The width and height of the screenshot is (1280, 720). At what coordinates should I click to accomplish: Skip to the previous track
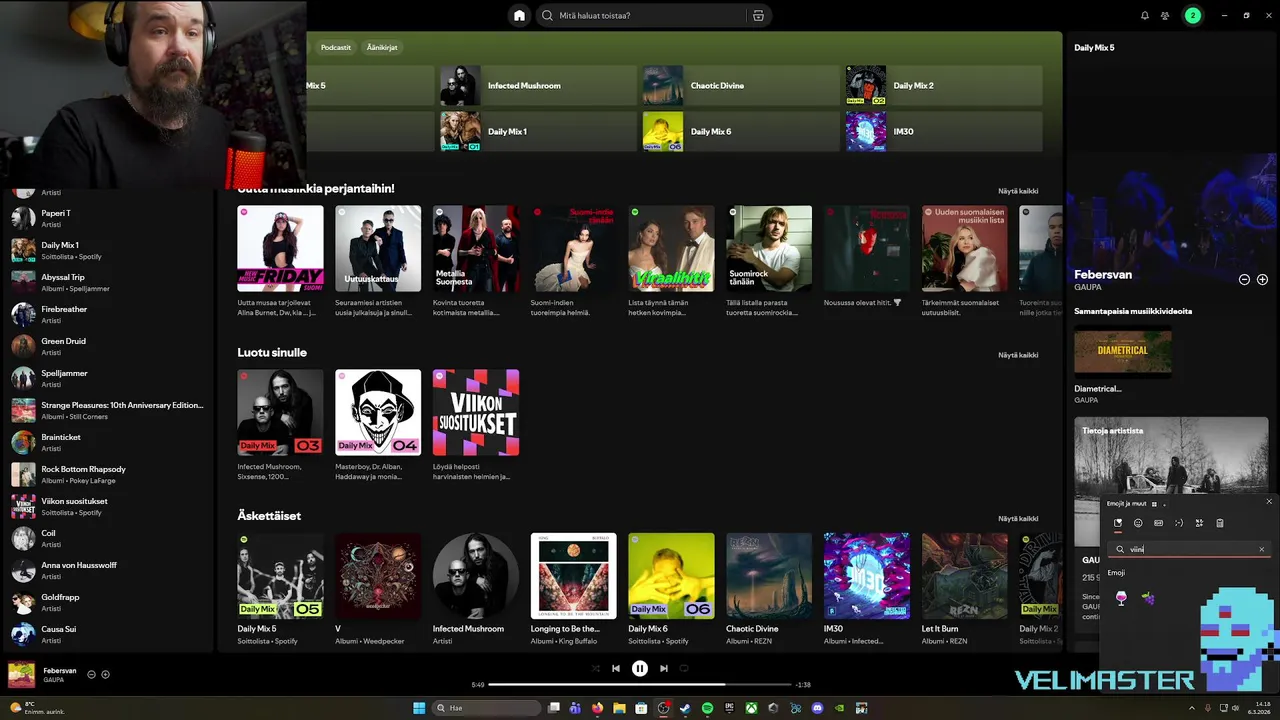pos(616,669)
